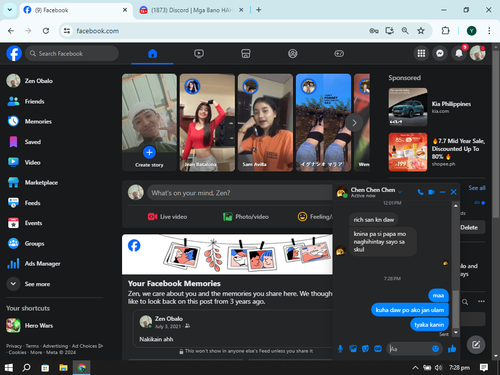Open Feeds in the left sidebar
Image resolution: width=500 pixels, height=375 pixels.
(x=55, y=203)
